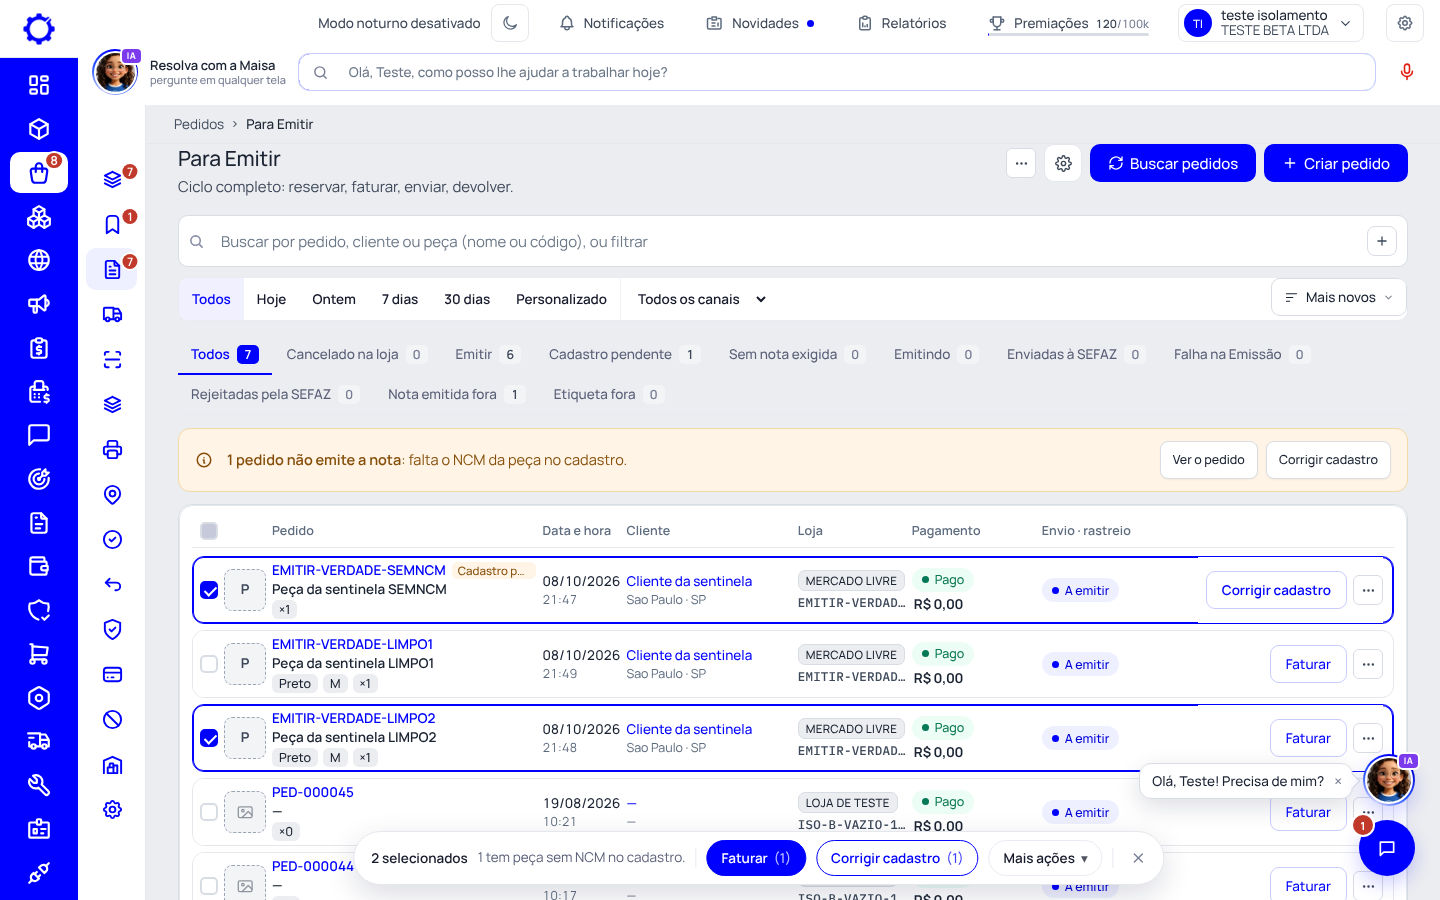This screenshot has width=1440, height=900.
Task: Uncheck the EMITIR-VERDADE-LIMPO2 order checkbox
Action: (209, 738)
